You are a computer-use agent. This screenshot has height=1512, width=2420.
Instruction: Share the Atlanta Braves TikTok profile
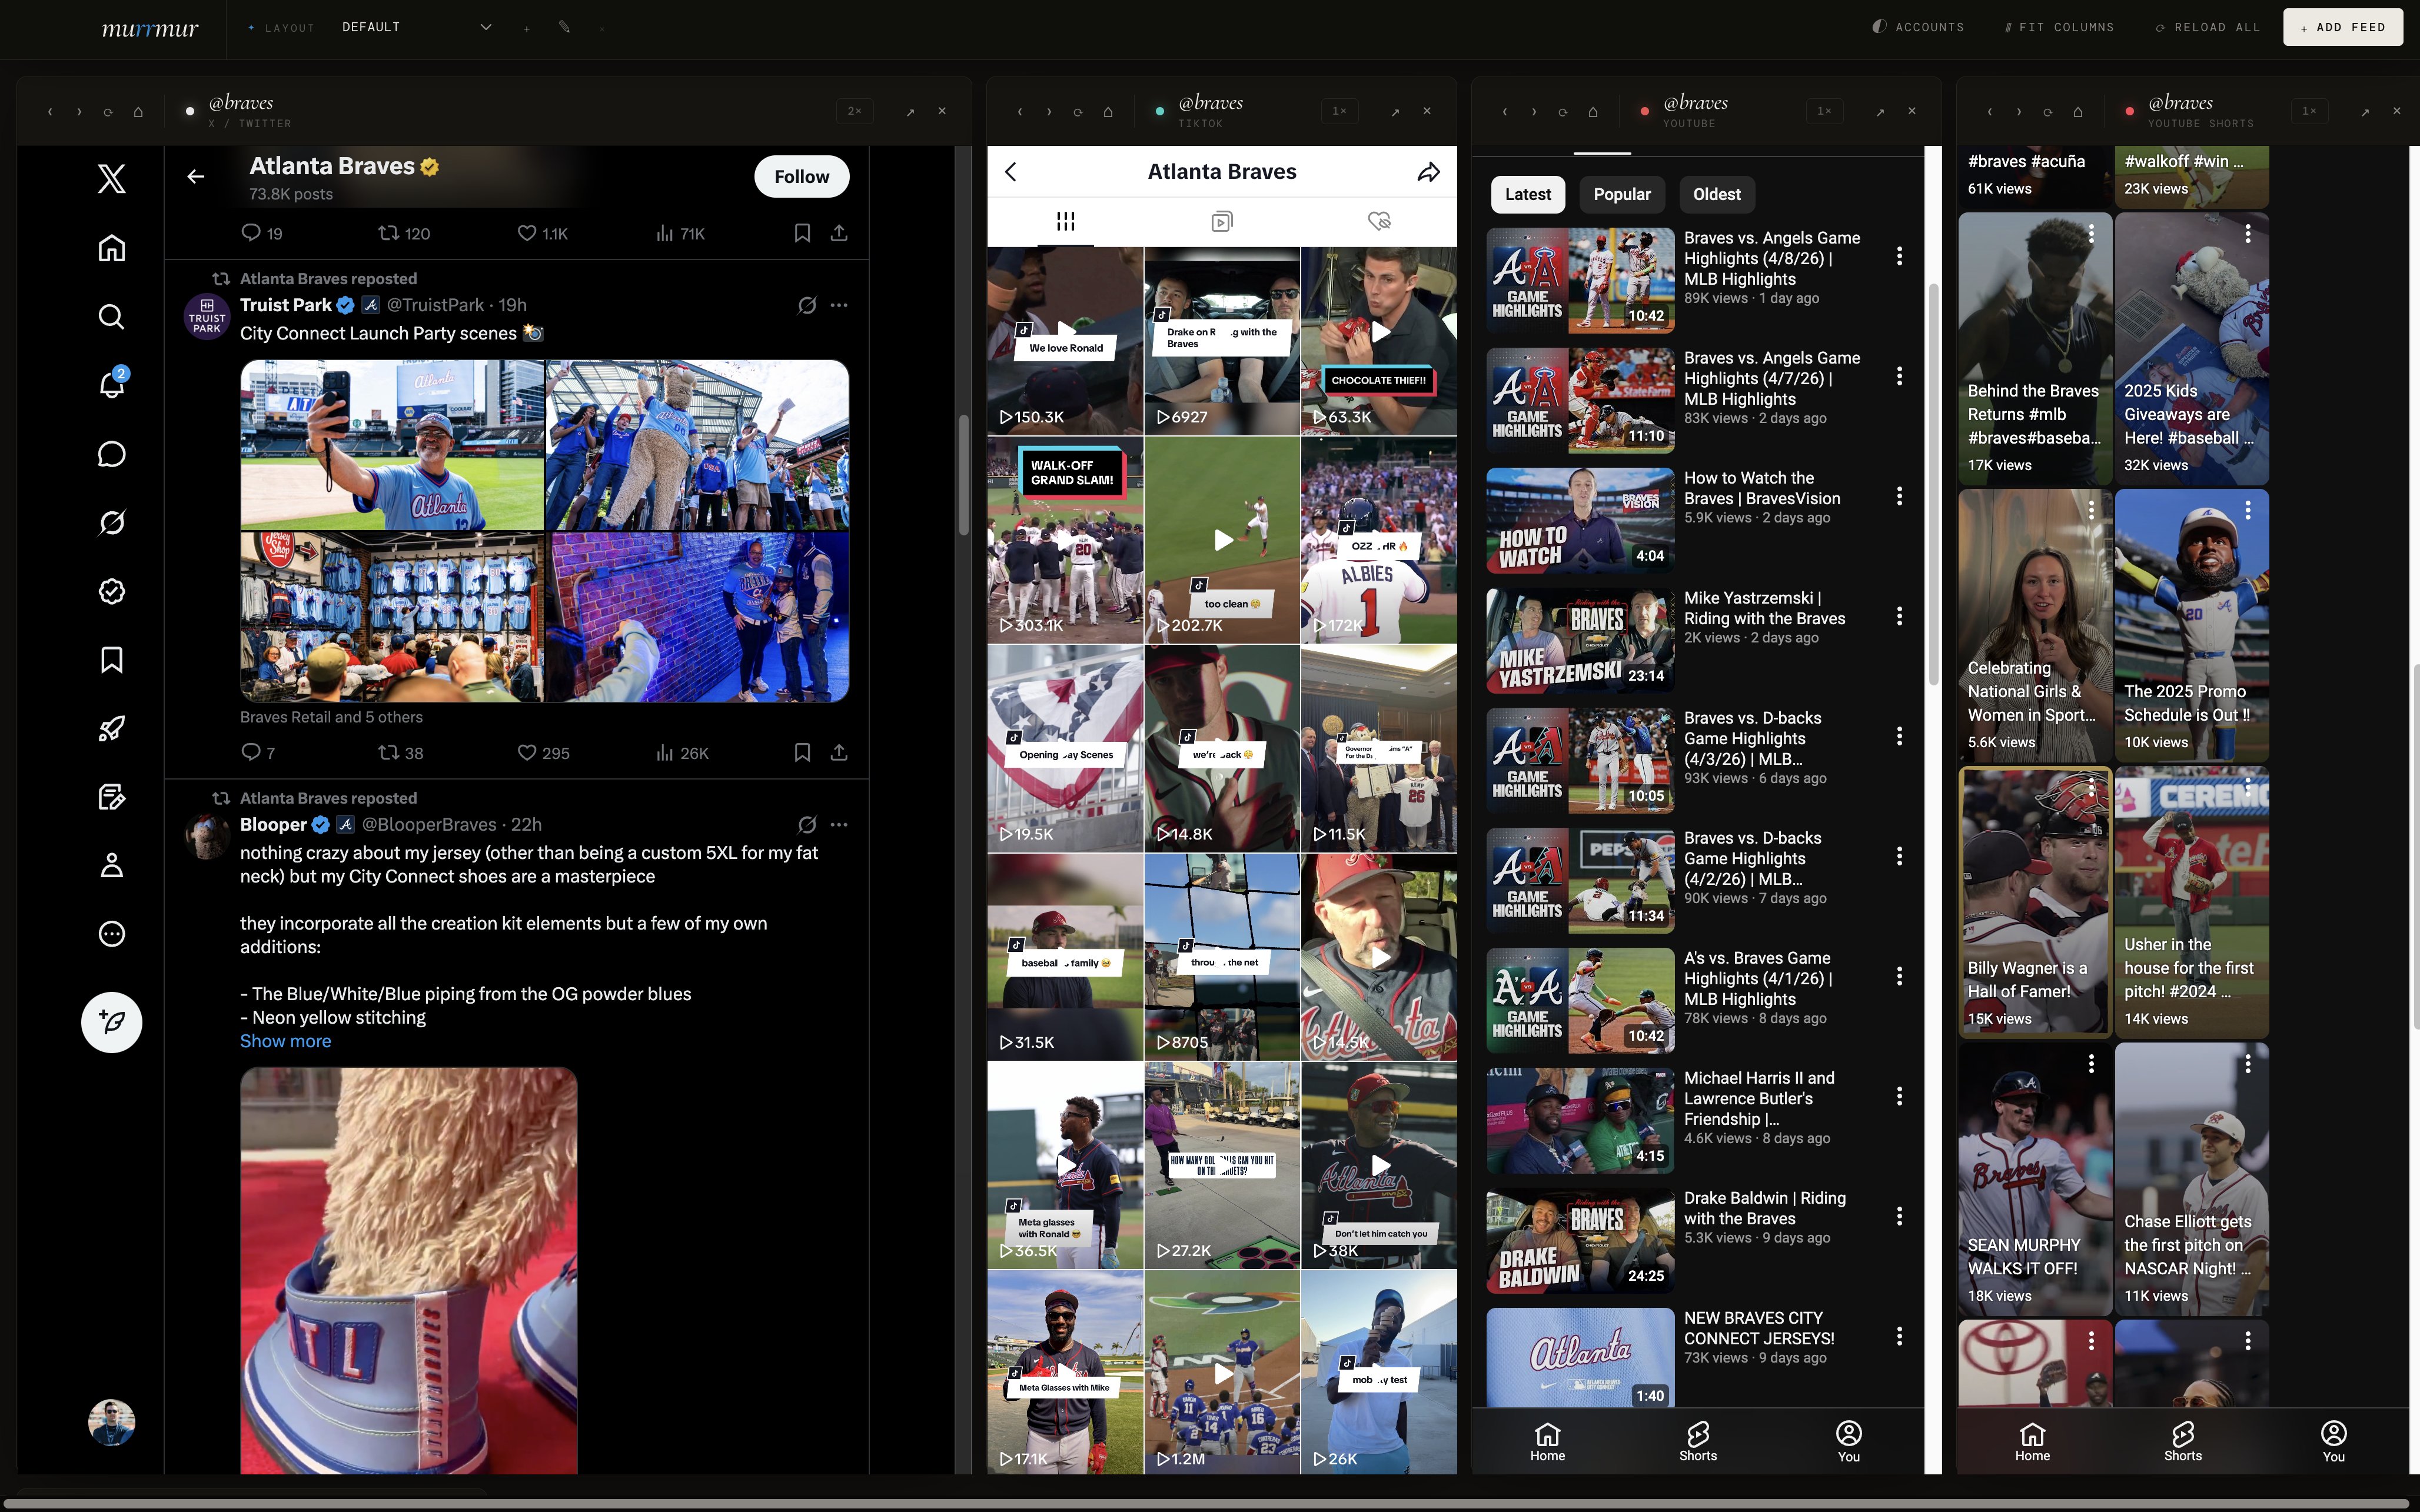1429,172
